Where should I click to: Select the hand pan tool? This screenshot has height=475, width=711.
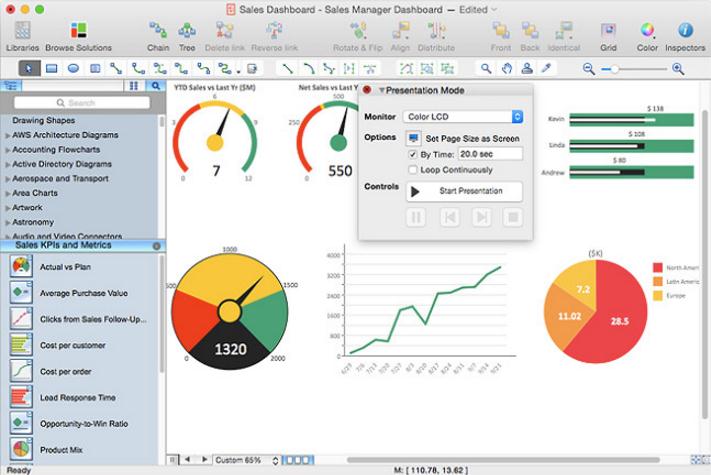click(x=506, y=68)
